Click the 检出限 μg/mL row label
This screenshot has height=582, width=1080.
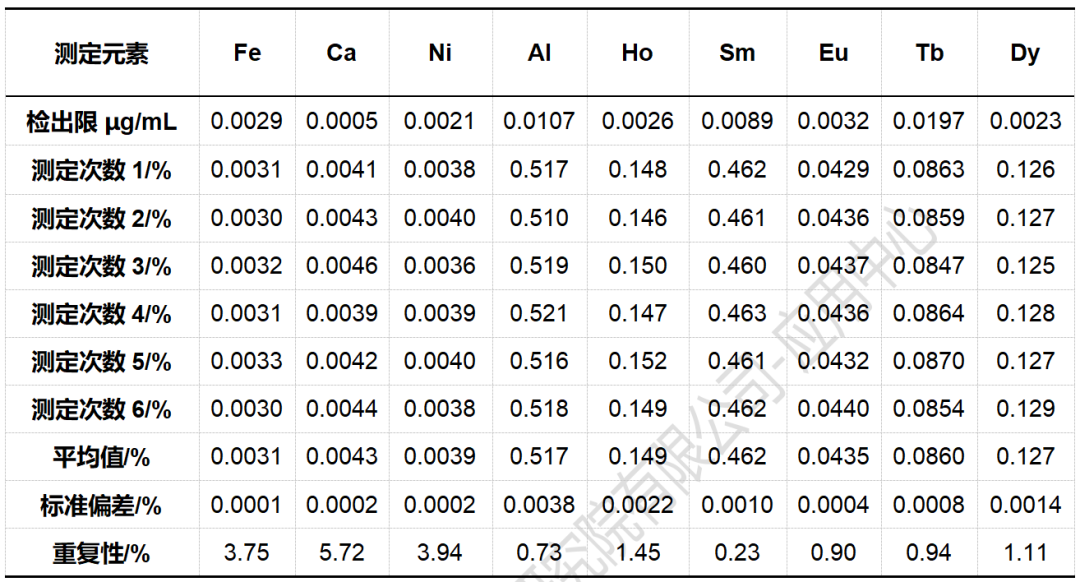(x=101, y=122)
